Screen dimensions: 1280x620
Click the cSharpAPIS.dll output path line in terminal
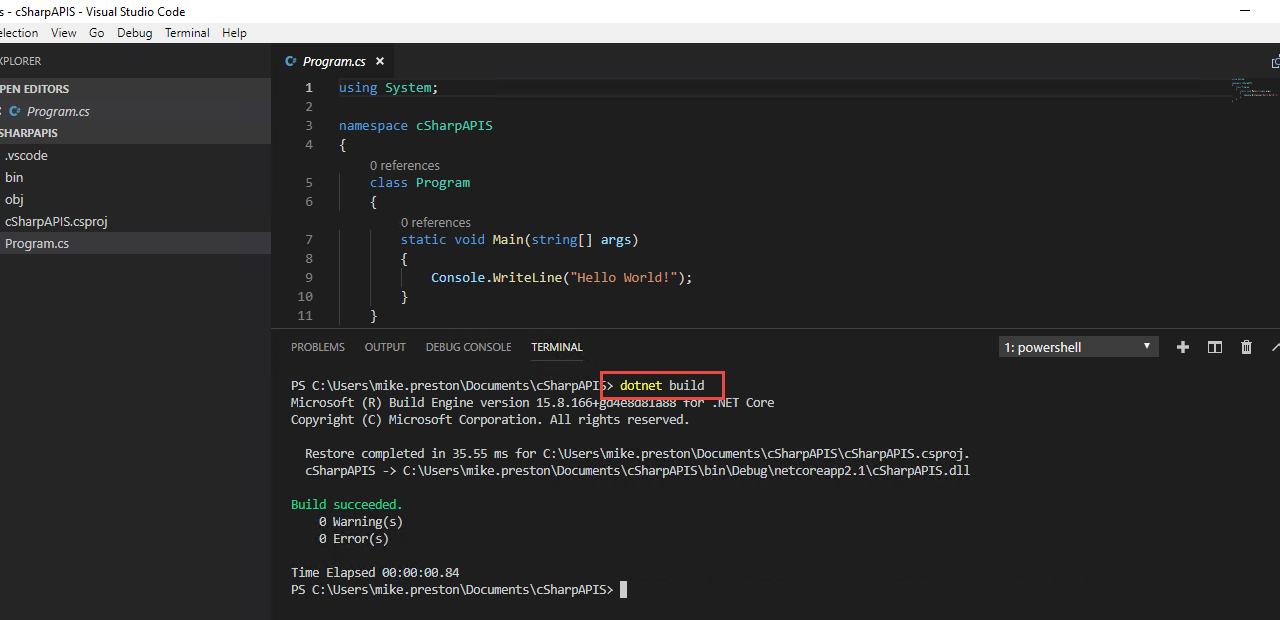(x=637, y=471)
